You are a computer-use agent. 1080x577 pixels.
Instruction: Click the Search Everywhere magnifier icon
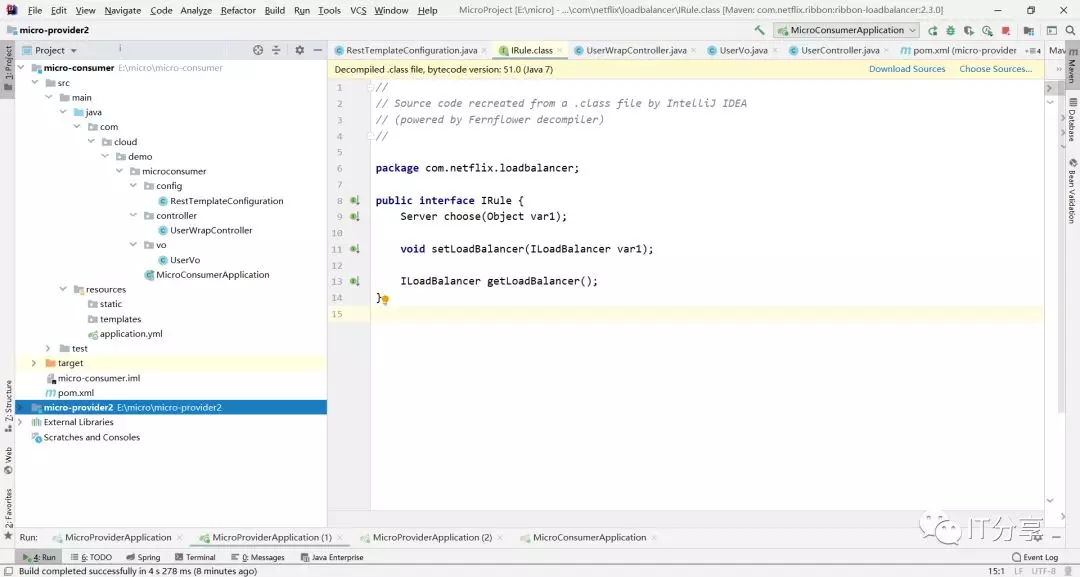pos(1070,30)
